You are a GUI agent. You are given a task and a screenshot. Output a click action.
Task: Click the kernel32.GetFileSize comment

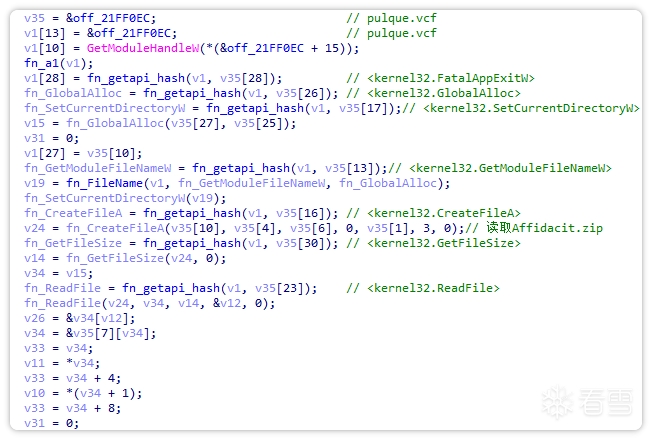[433, 243]
